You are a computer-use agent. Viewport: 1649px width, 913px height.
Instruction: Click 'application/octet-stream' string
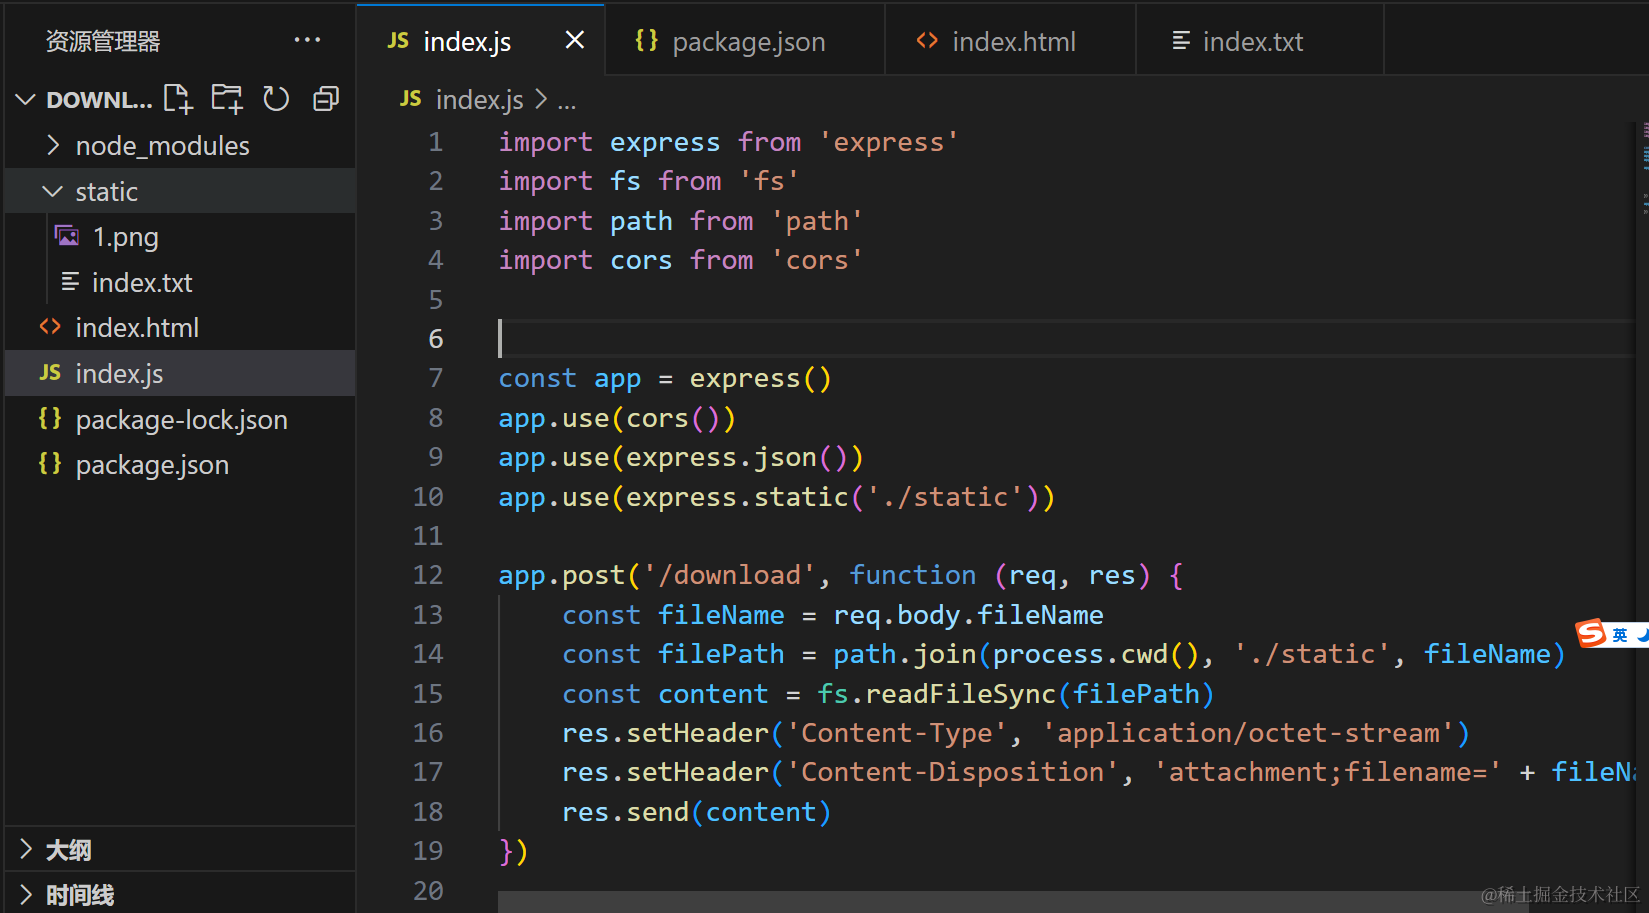[1248, 733]
